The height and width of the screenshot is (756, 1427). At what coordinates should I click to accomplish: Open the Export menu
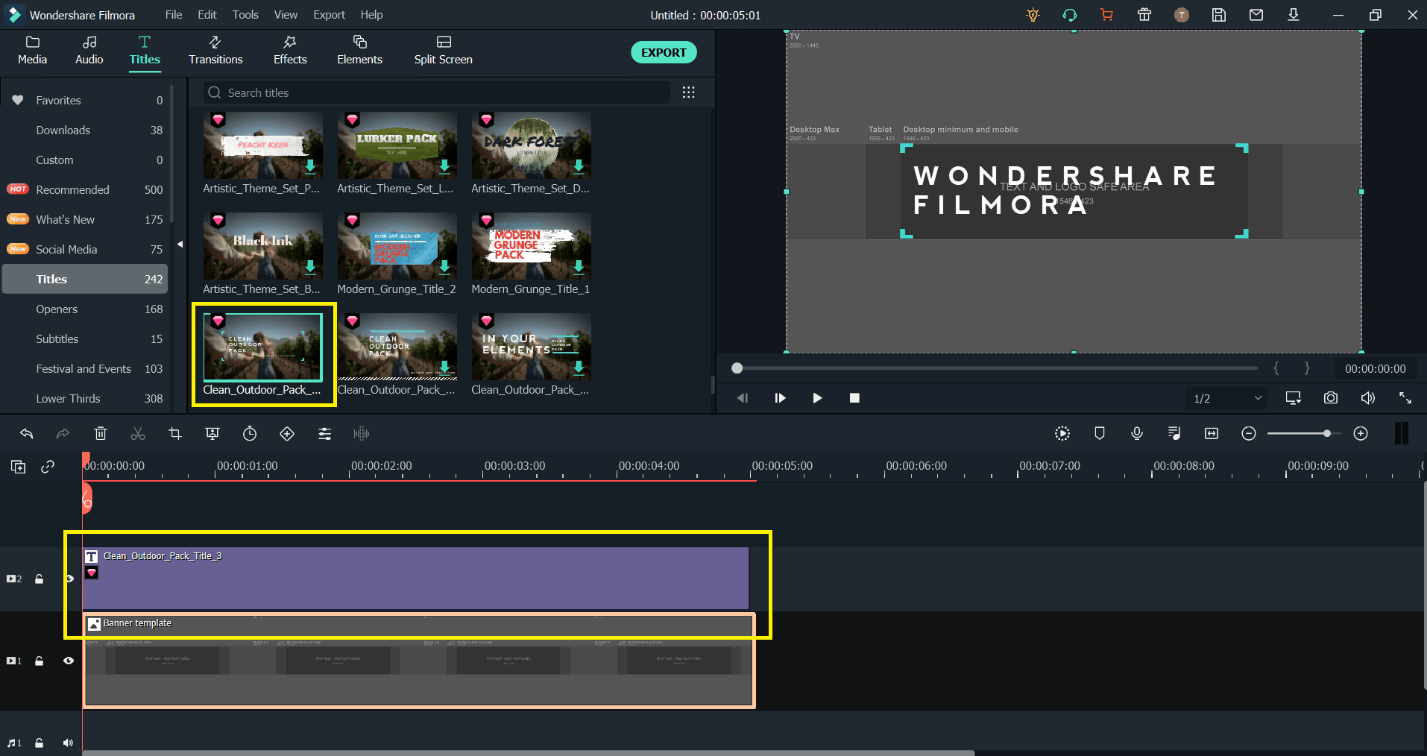(x=329, y=15)
